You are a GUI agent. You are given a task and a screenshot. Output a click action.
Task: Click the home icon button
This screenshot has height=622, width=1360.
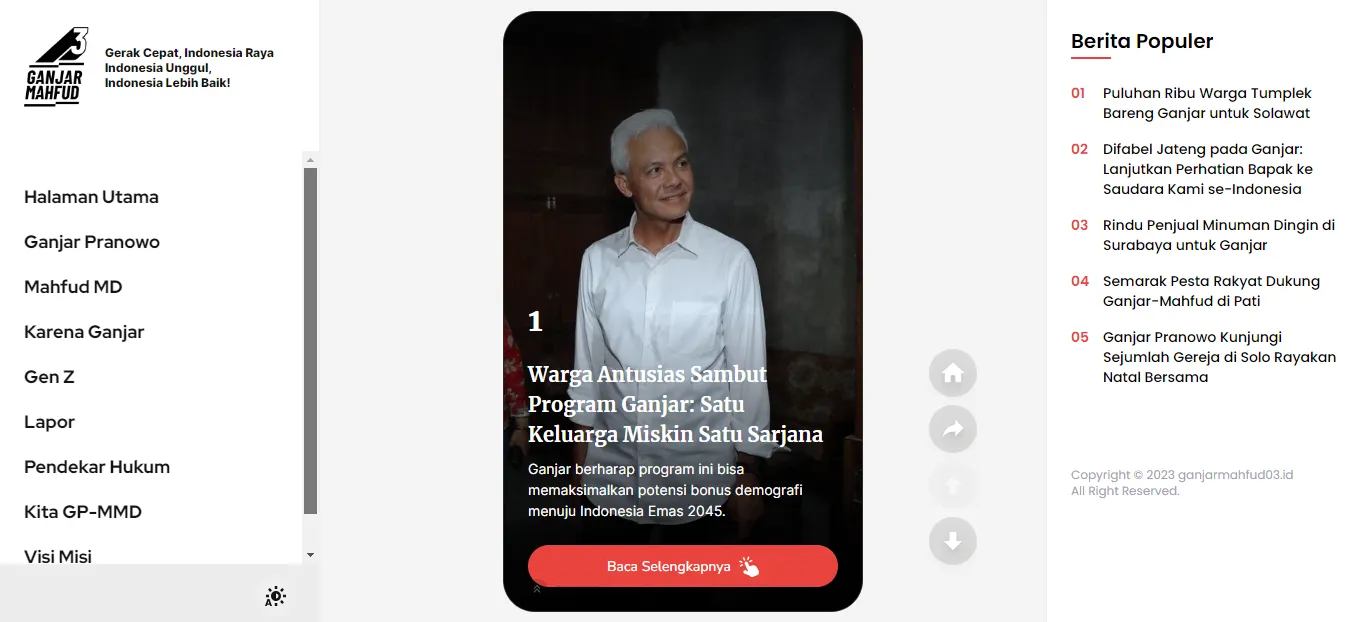pos(953,373)
